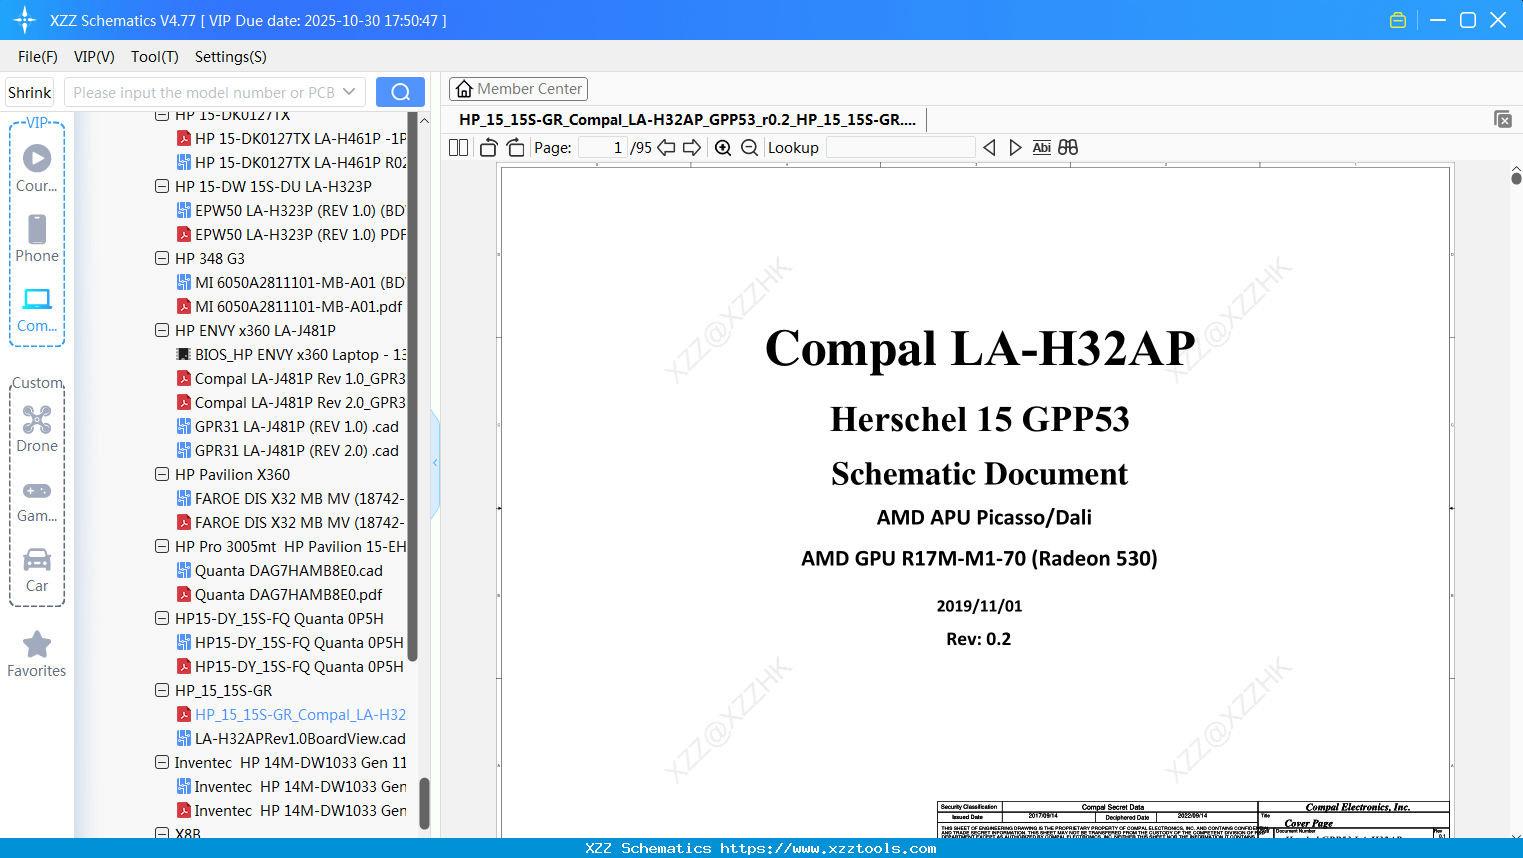Open the Game console category
1523x858 pixels.
click(37, 500)
